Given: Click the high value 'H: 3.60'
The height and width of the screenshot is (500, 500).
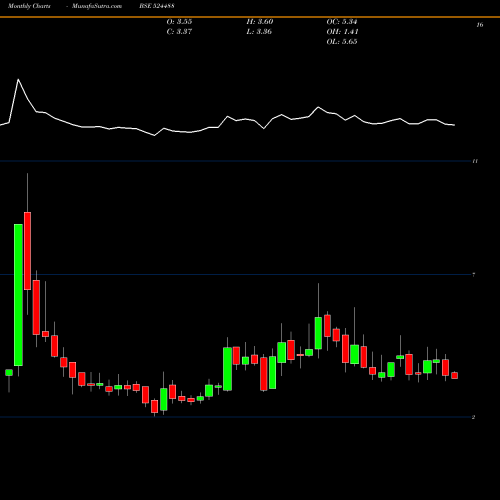Looking at the screenshot, I should (x=260, y=22).
